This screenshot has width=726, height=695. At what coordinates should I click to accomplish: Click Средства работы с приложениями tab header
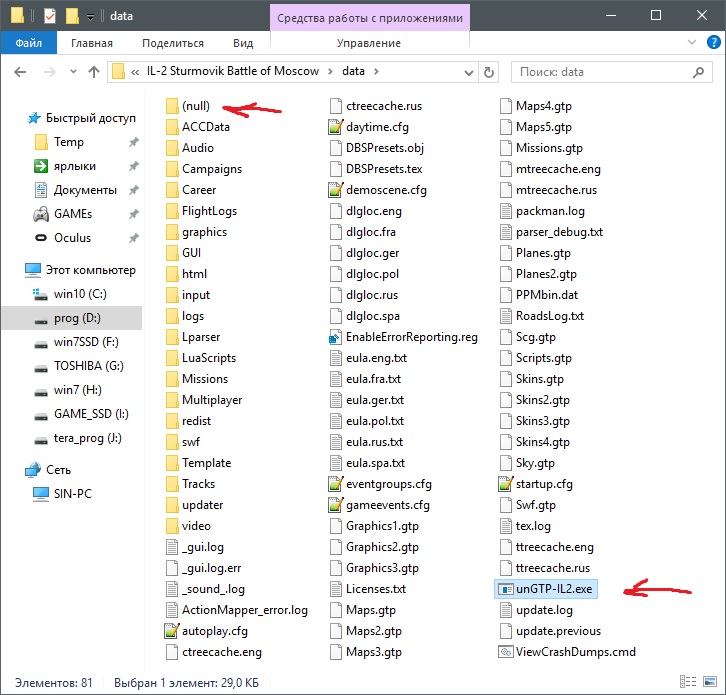370,18
